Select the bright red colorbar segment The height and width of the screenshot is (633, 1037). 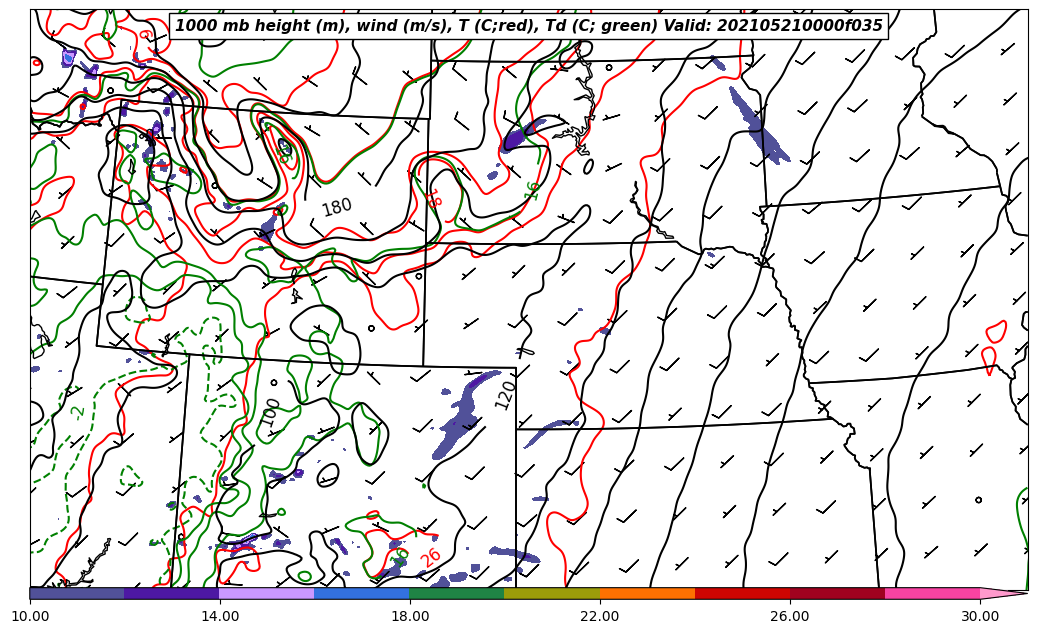[x=742, y=593]
